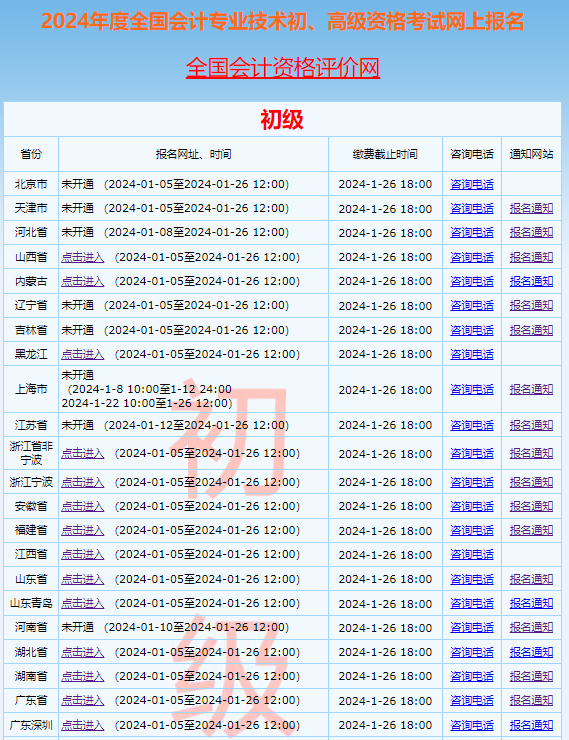Viewport: 569px width, 740px height.
Task: Open 点击进入 for 黑龙江
Action: pyautogui.click(x=83, y=354)
